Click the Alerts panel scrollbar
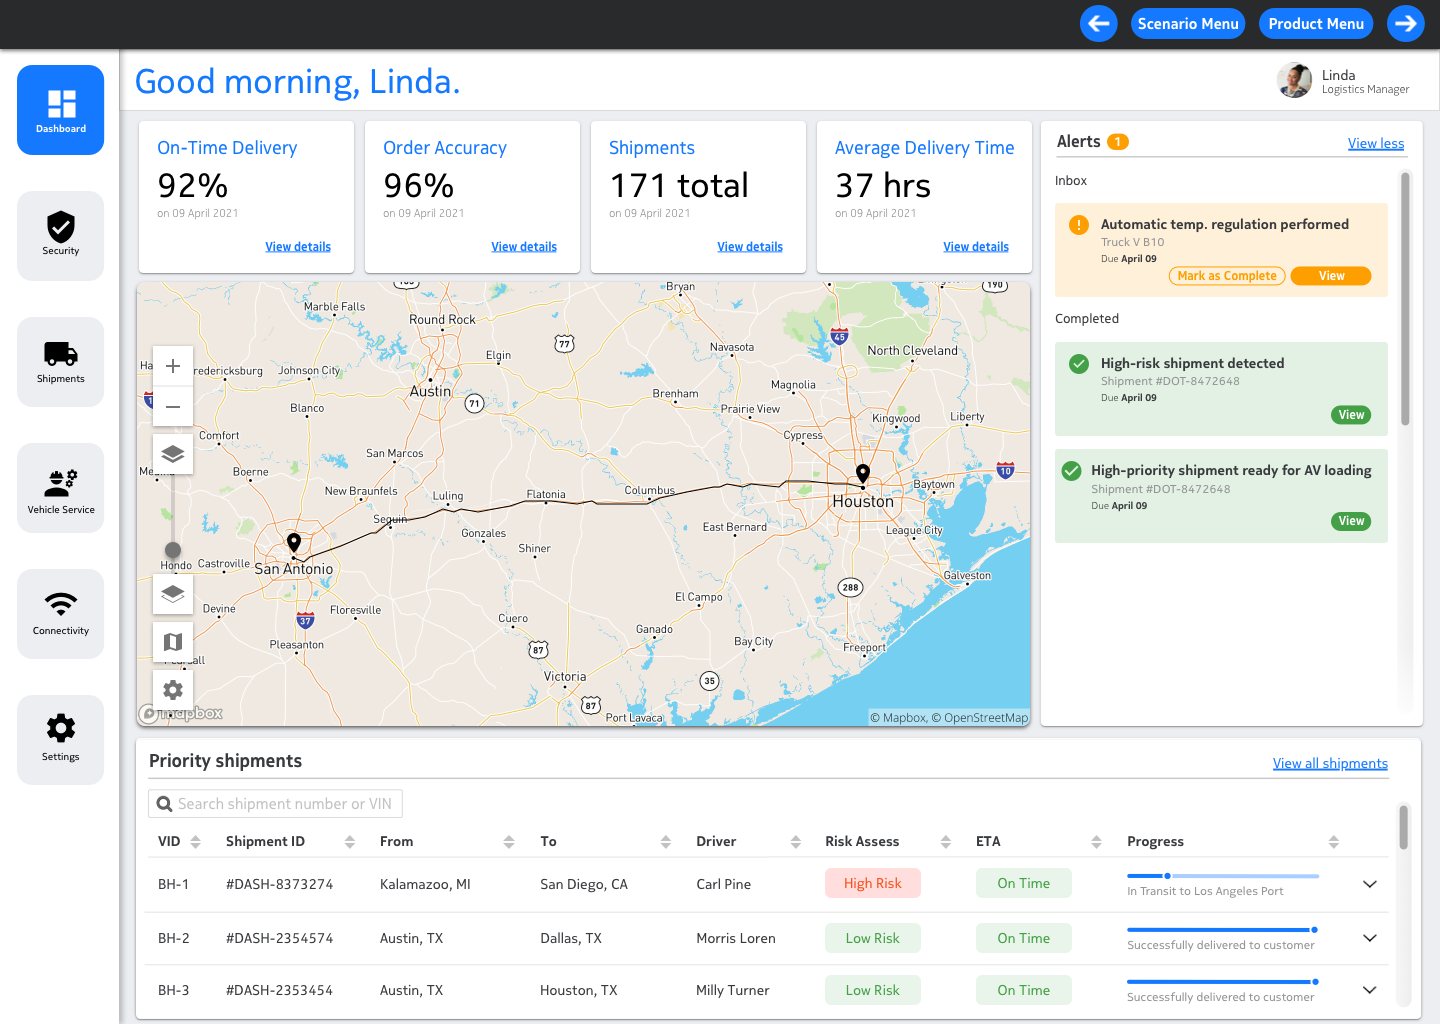 click(x=1405, y=299)
